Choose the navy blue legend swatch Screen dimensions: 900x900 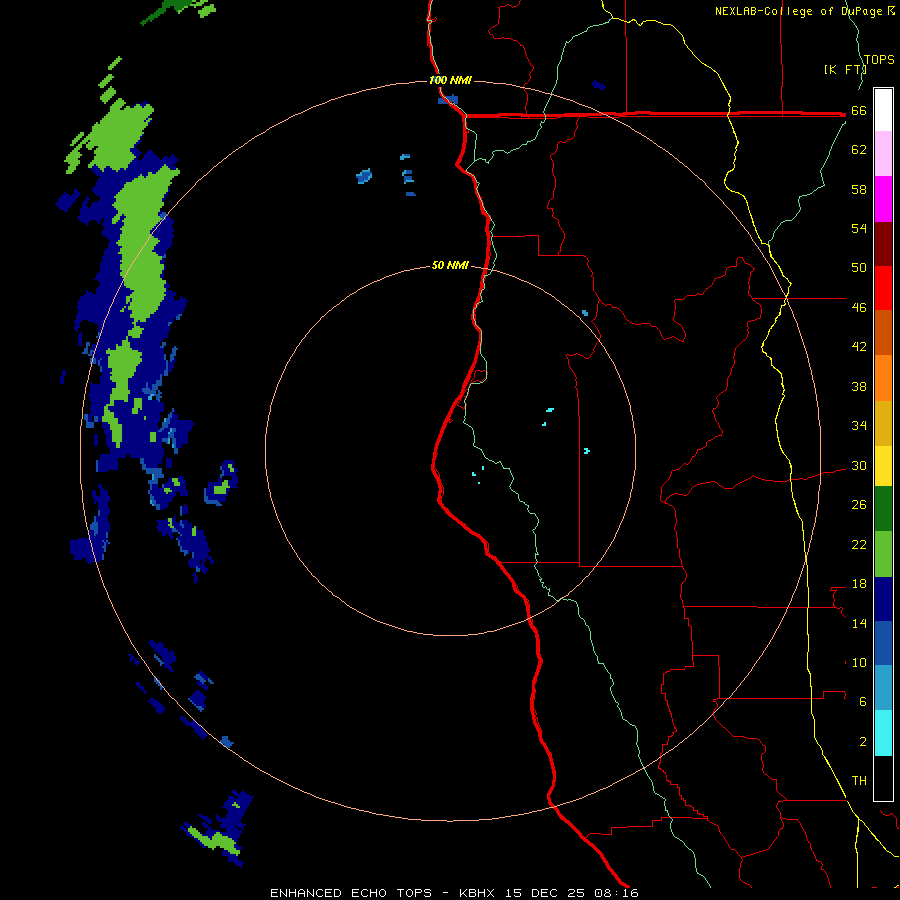click(x=883, y=599)
